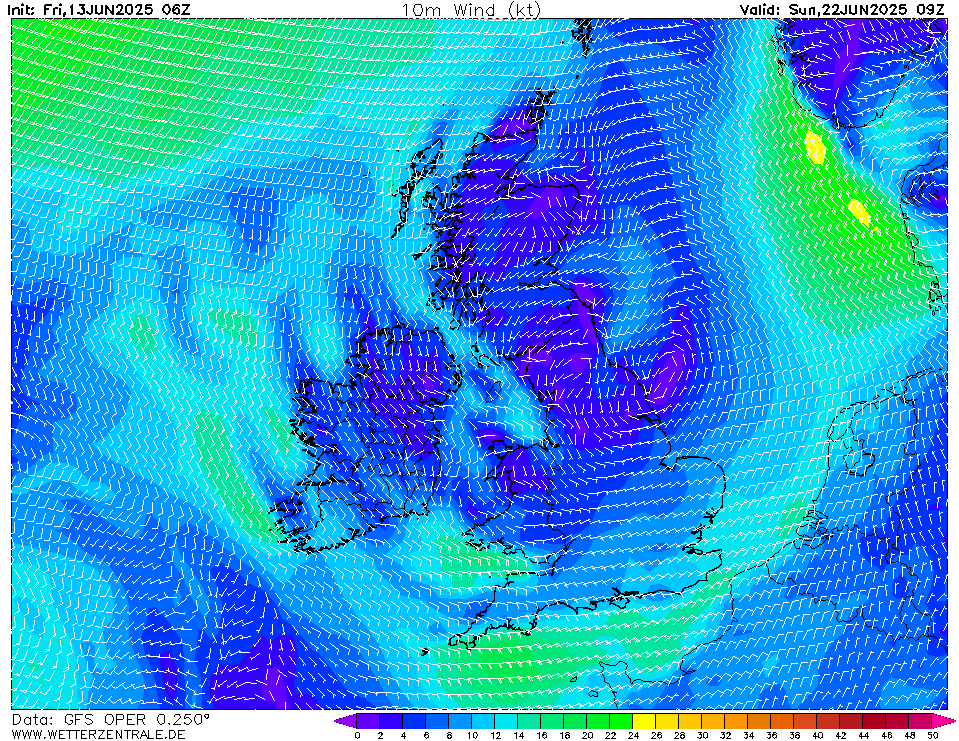Click the purple left arrow of color bar
The width and height of the screenshot is (959, 741).
click(x=346, y=721)
